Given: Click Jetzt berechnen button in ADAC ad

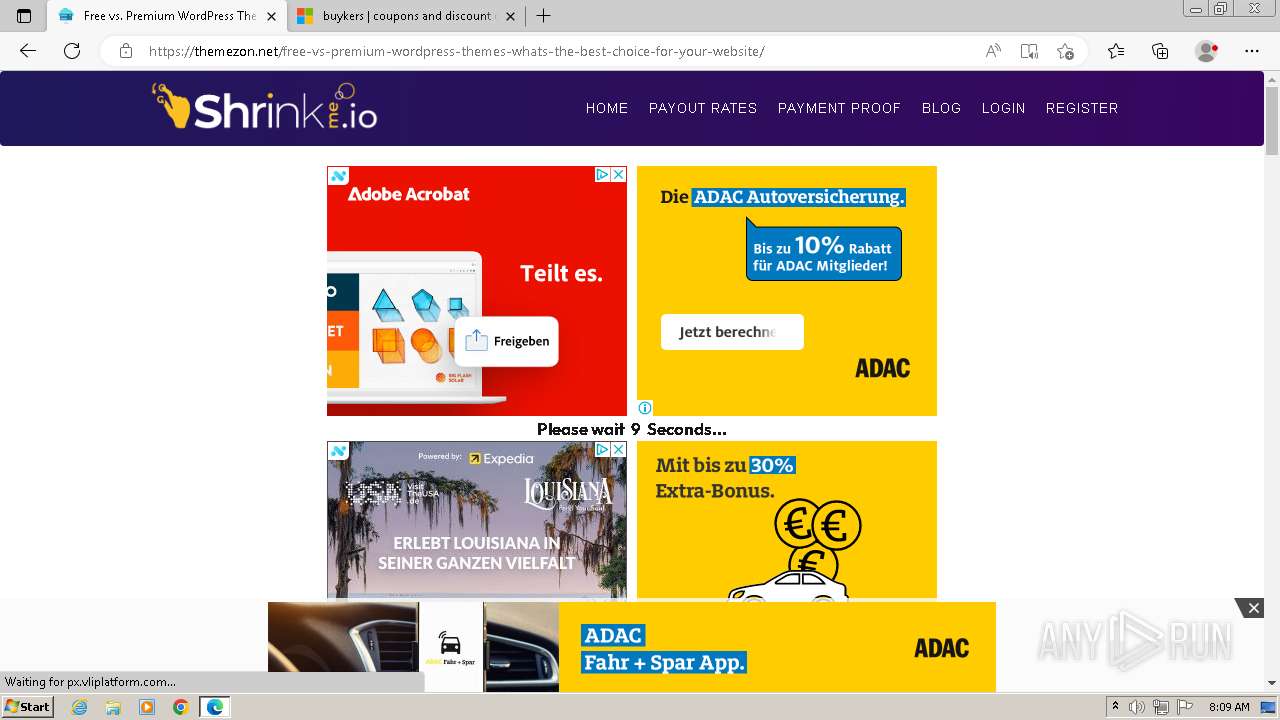Looking at the screenshot, I should click(732, 332).
